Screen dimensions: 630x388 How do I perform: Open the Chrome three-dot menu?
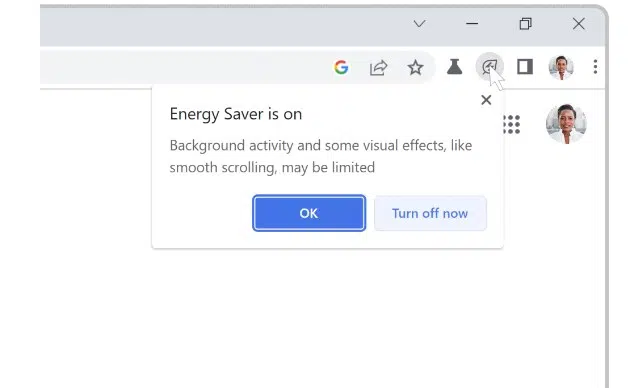pos(595,67)
